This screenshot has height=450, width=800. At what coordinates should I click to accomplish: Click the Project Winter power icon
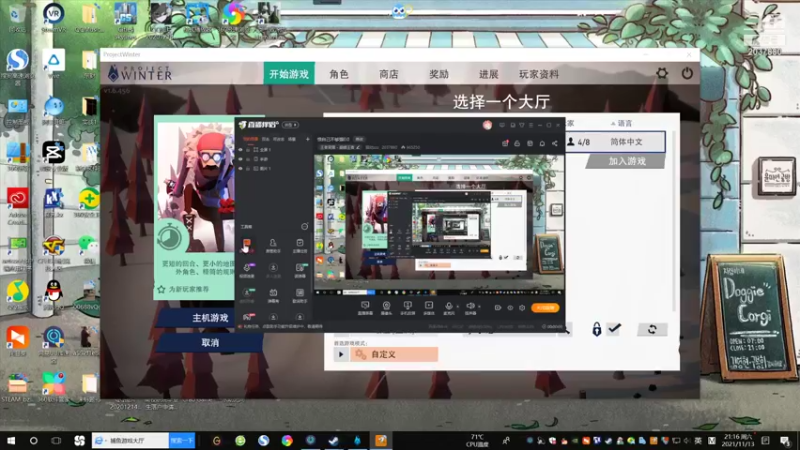[687, 73]
